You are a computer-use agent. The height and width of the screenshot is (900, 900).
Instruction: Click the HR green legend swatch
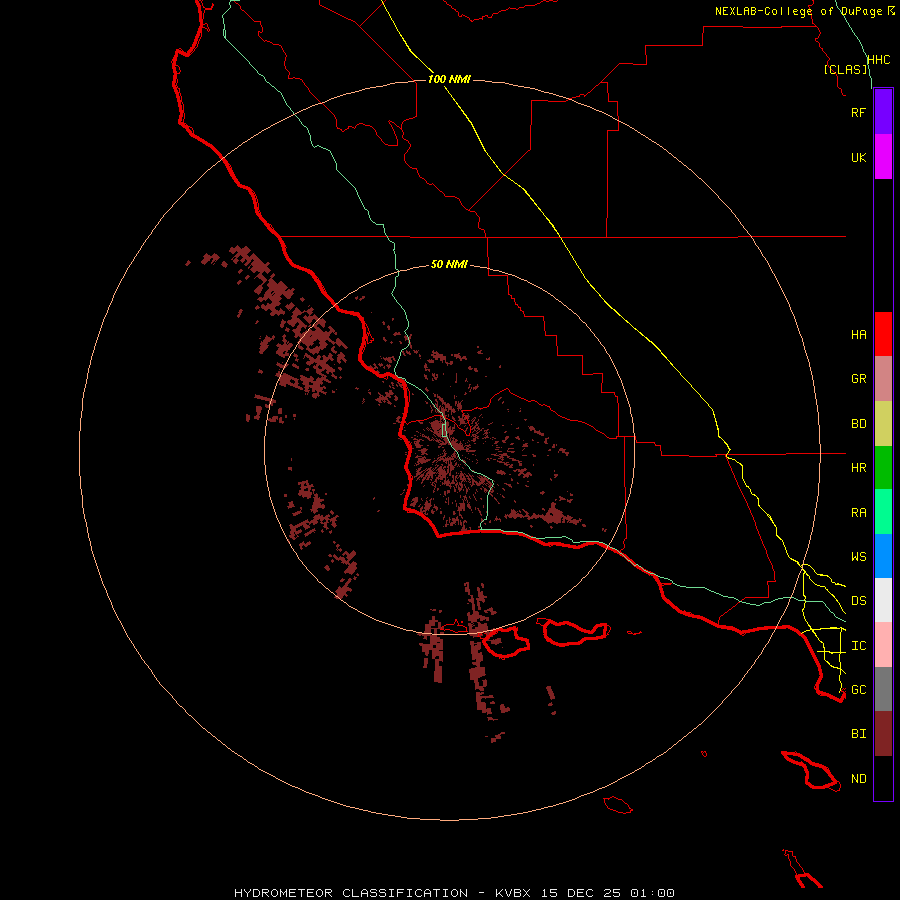click(883, 467)
